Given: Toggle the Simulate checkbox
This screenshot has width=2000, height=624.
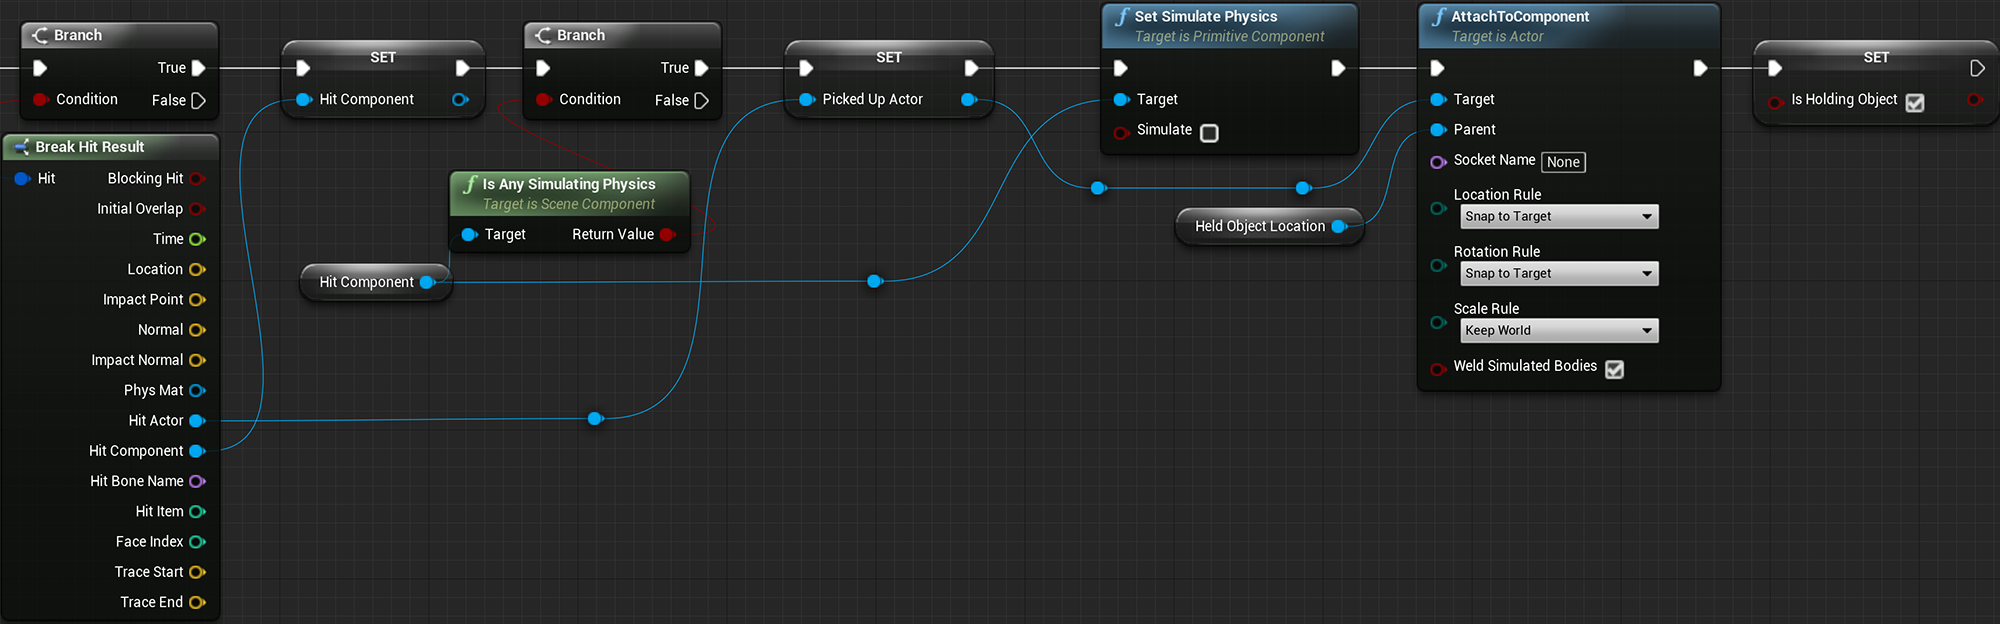Looking at the screenshot, I should pyautogui.click(x=1209, y=133).
